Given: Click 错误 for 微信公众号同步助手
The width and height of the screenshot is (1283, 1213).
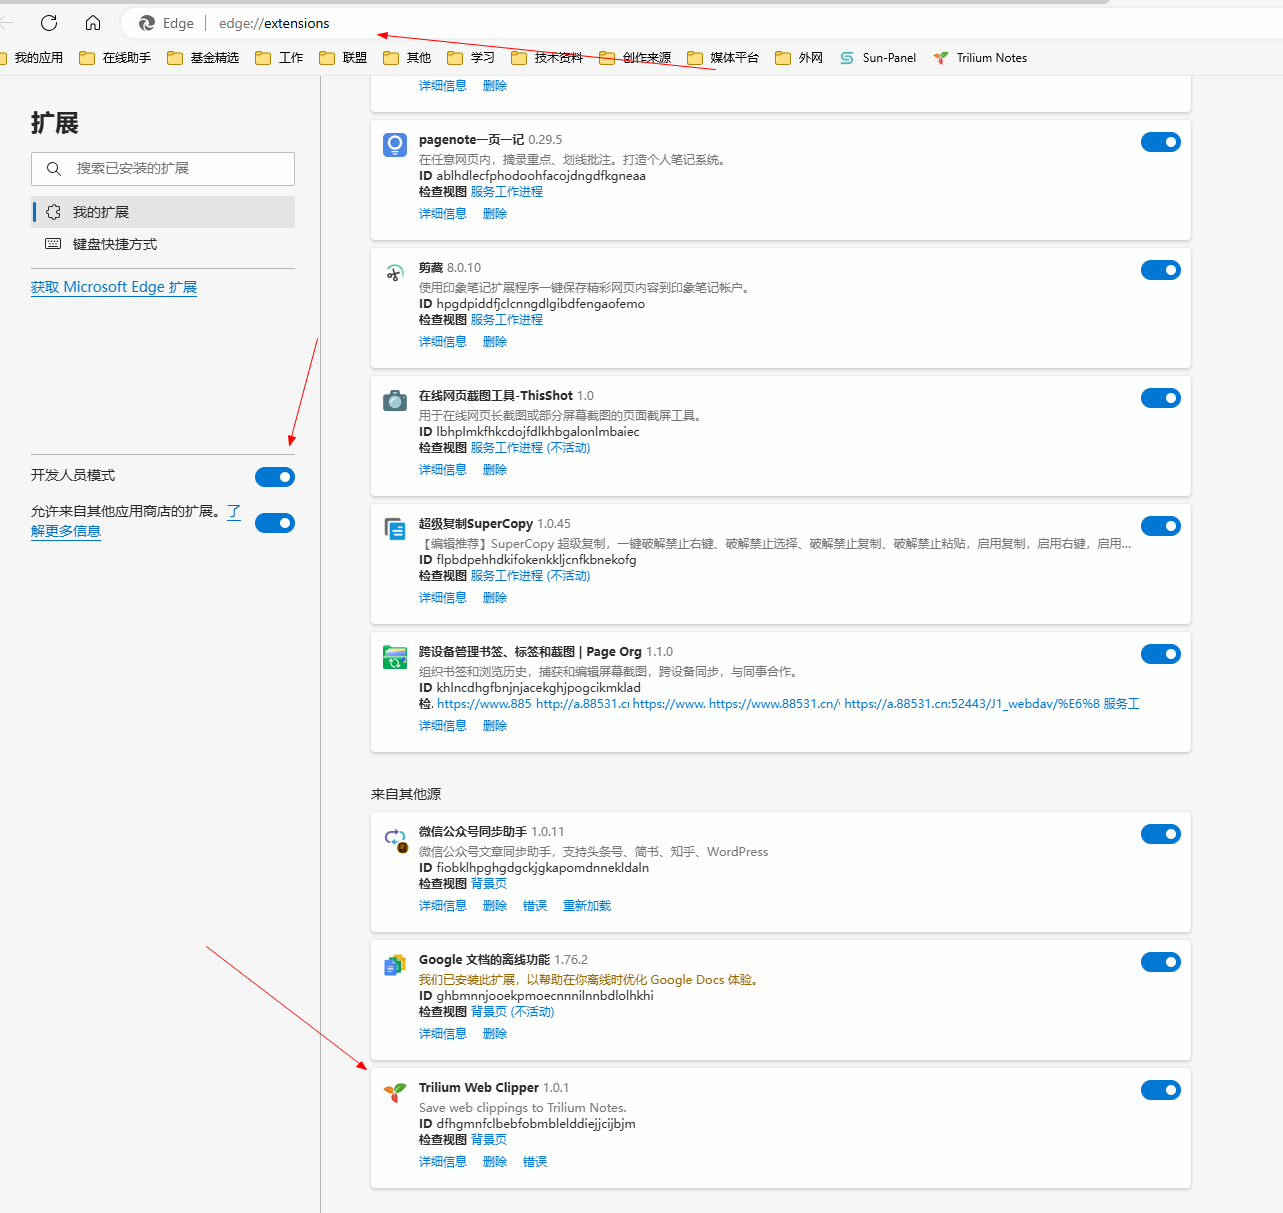Looking at the screenshot, I should click(535, 906).
